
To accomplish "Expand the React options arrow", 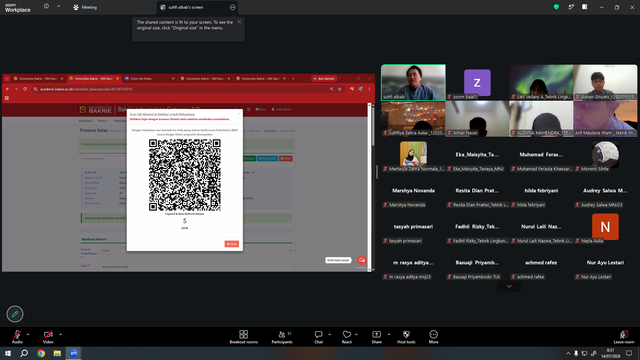I will pos(356,334).
